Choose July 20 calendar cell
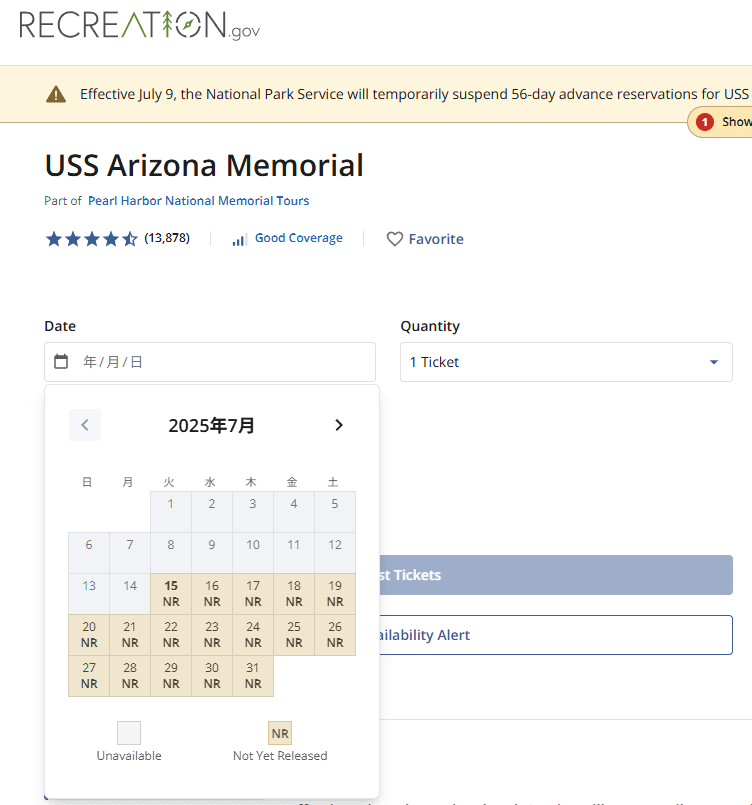Viewport: 752px width, 805px height. pos(89,635)
